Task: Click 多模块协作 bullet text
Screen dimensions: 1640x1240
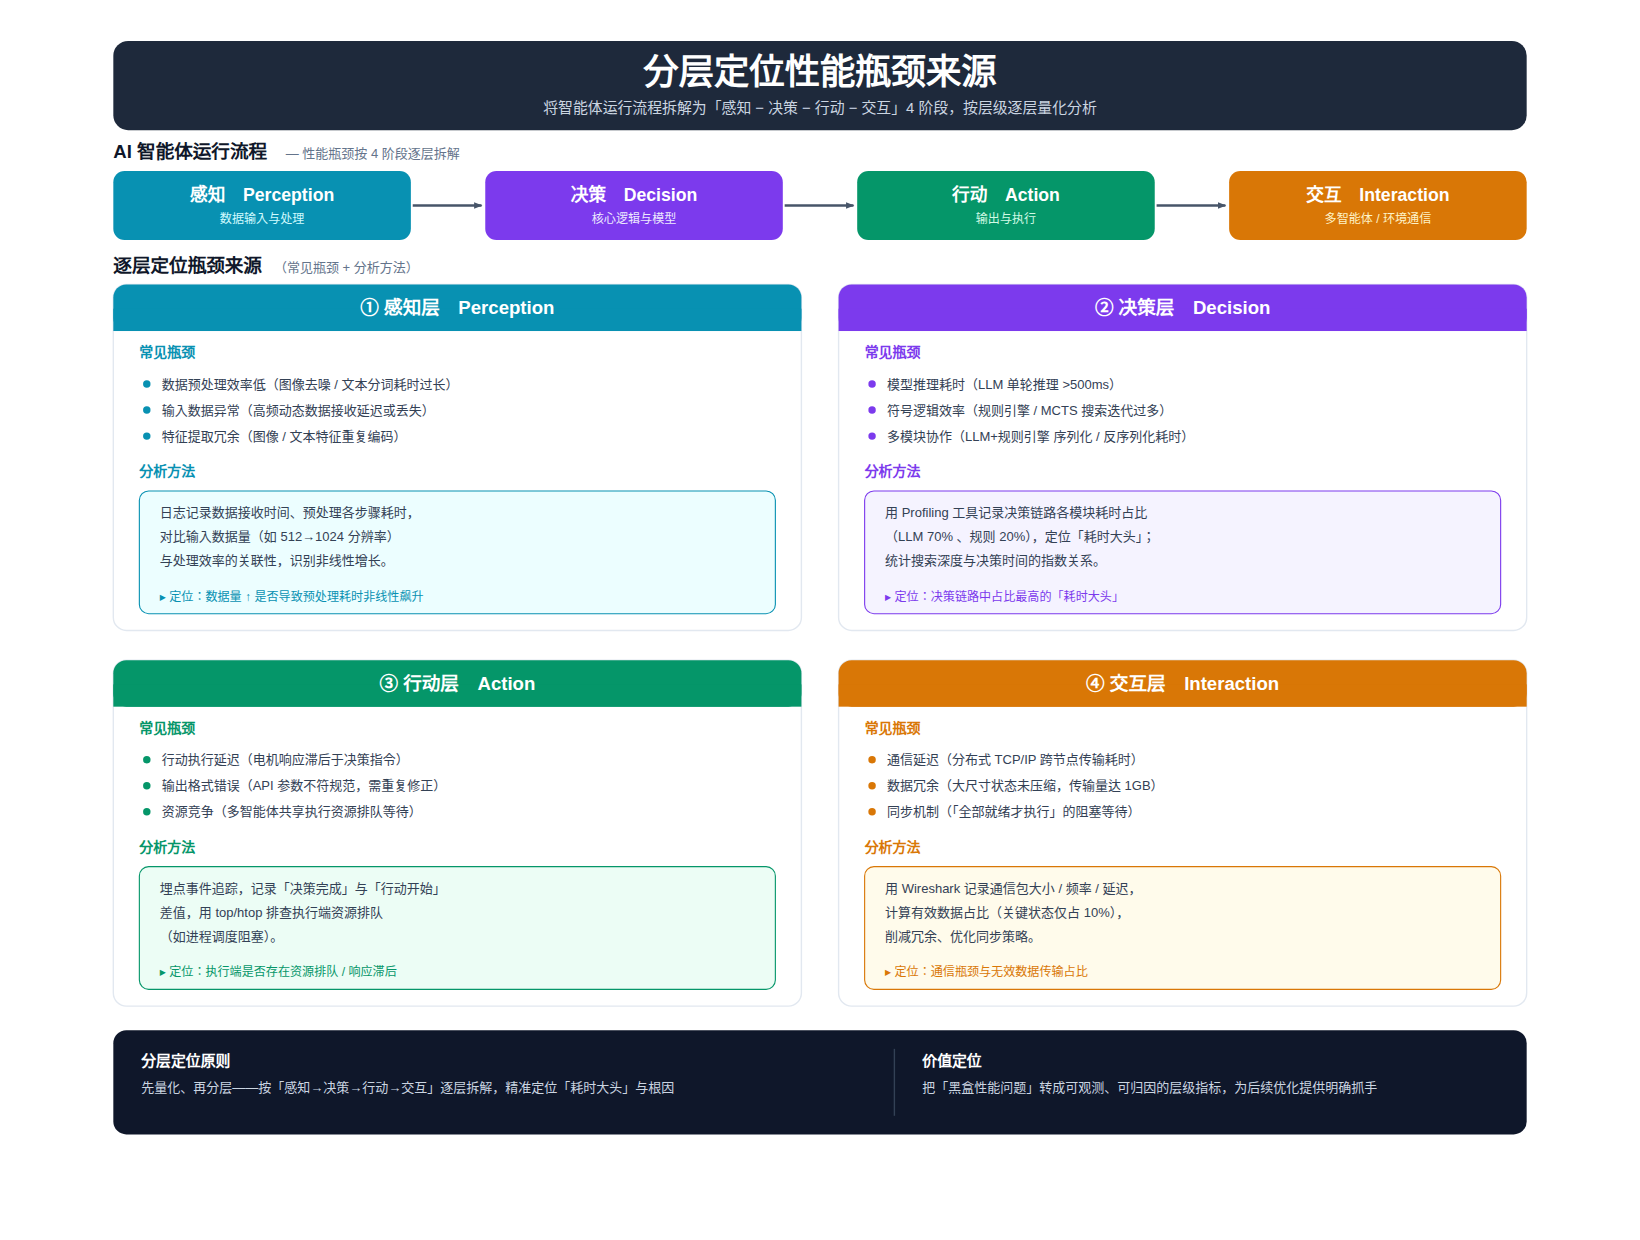Action: pyautogui.click(x=1037, y=437)
